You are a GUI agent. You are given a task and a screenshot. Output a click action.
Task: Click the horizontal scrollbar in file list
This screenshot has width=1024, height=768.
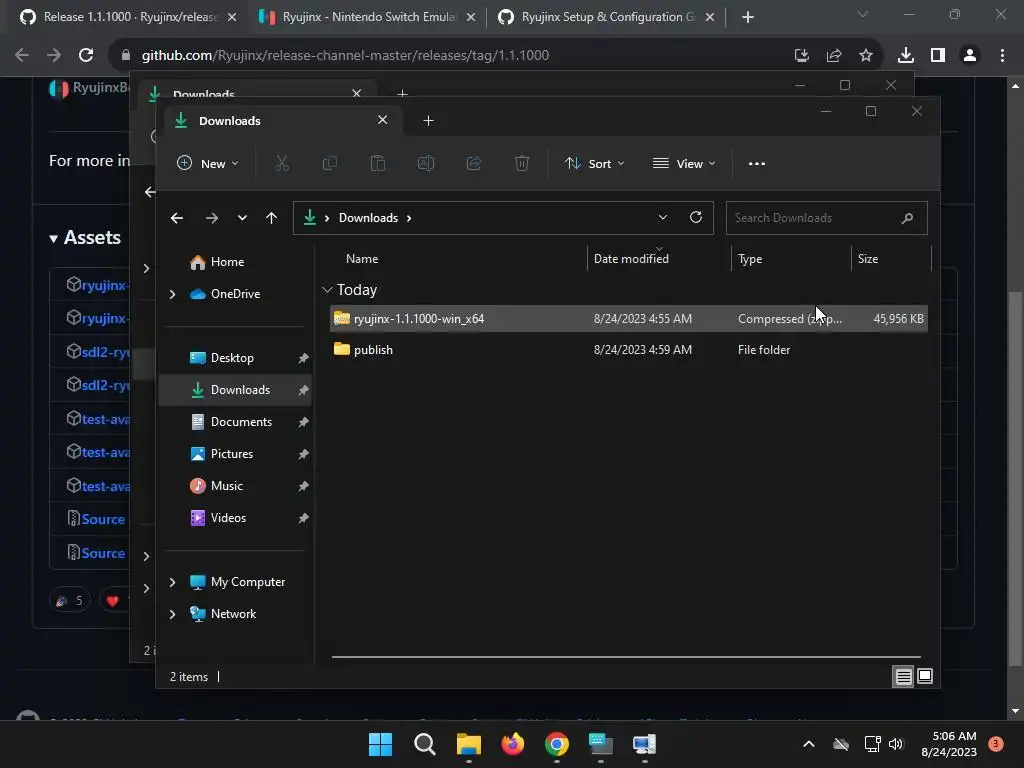(626, 656)
